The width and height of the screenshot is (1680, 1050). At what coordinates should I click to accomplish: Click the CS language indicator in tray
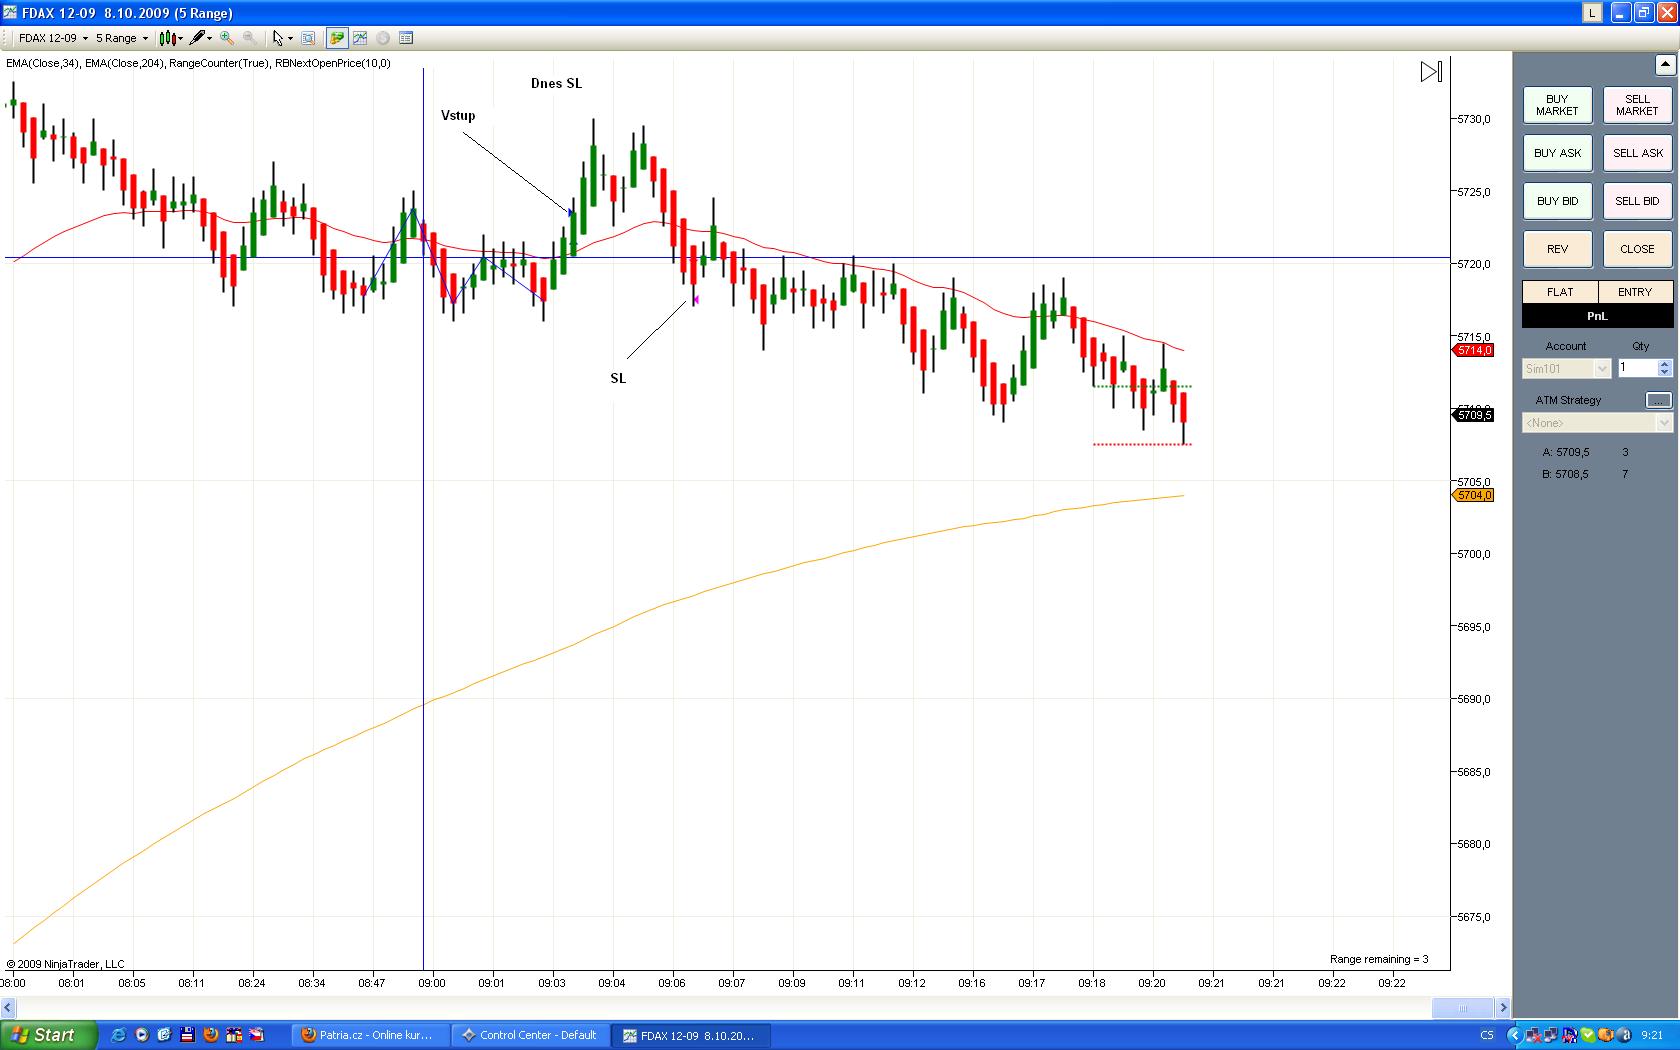[x=1487, y=1035]
